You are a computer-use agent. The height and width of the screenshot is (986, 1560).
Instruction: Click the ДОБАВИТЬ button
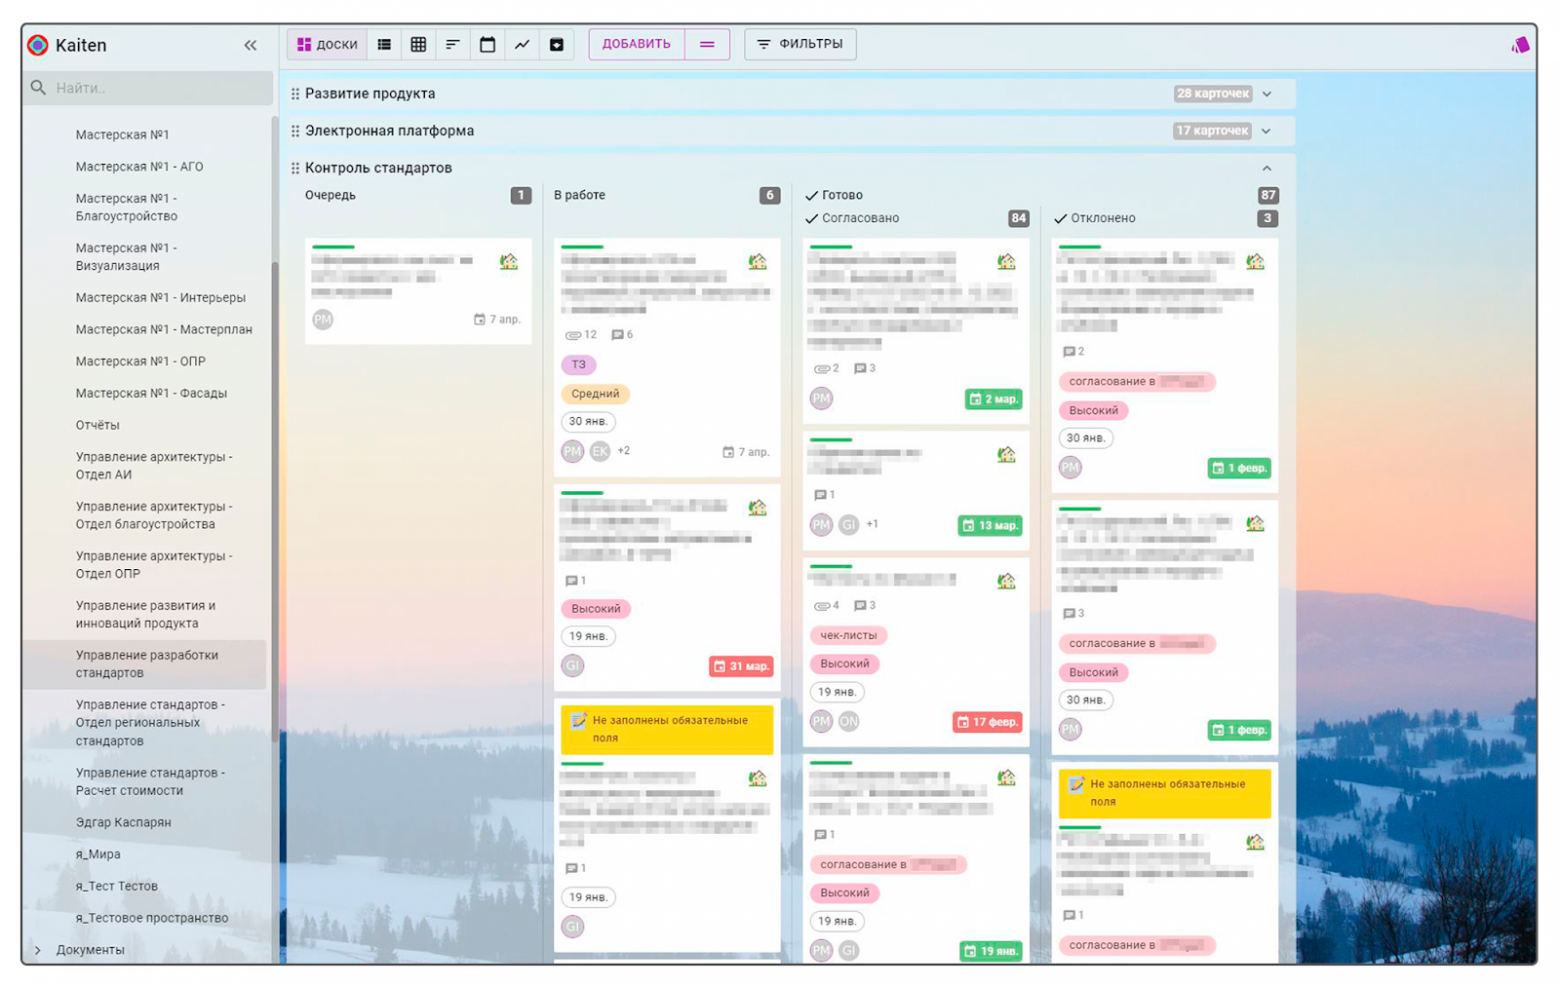[636, 44]
